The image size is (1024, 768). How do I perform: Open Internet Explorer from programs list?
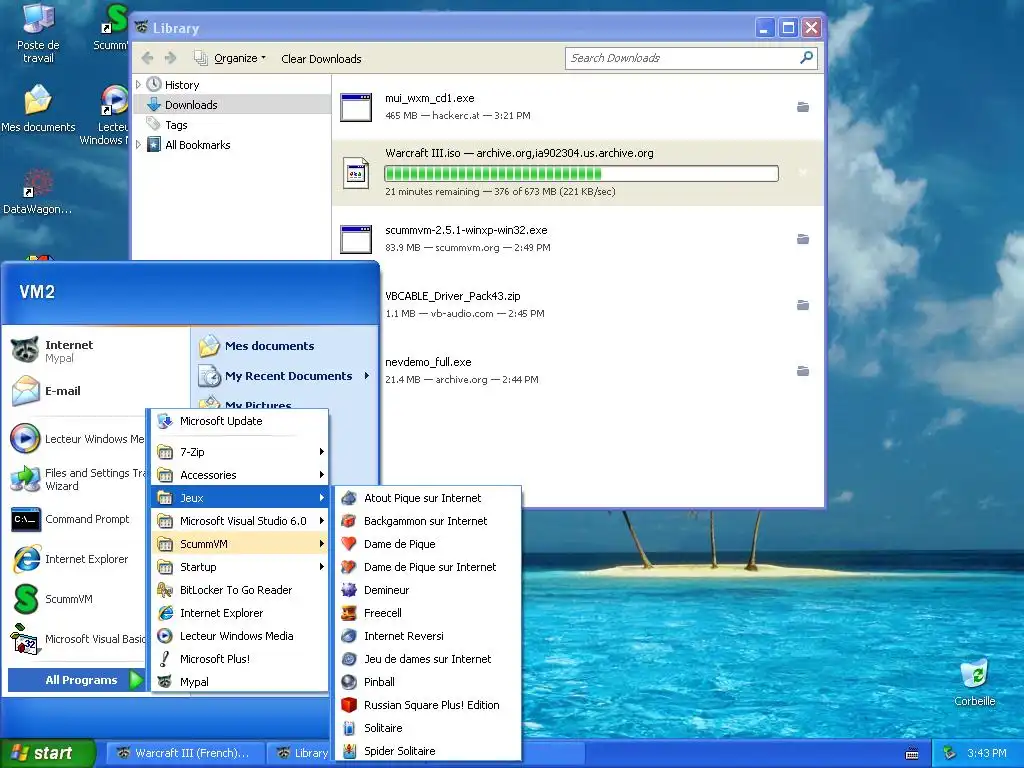(x=240, y=613)
